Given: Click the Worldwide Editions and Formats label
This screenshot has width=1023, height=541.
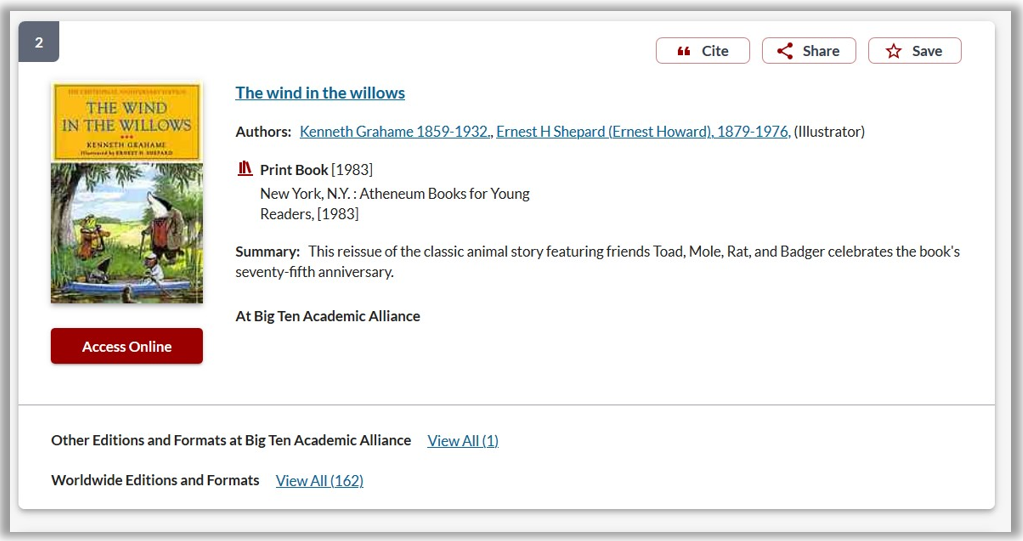Looking at the screenshot, I should [155, 480].
